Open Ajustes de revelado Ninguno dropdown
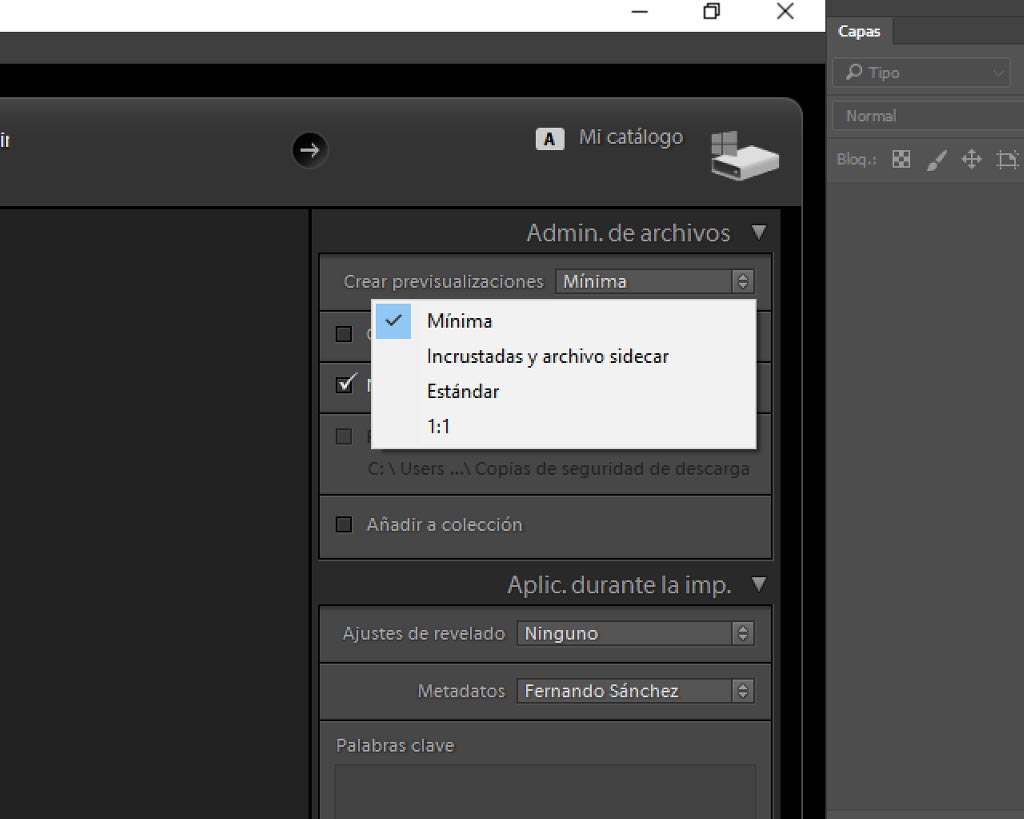This screenshot has height=819, width=1024. tap(635, 634)
